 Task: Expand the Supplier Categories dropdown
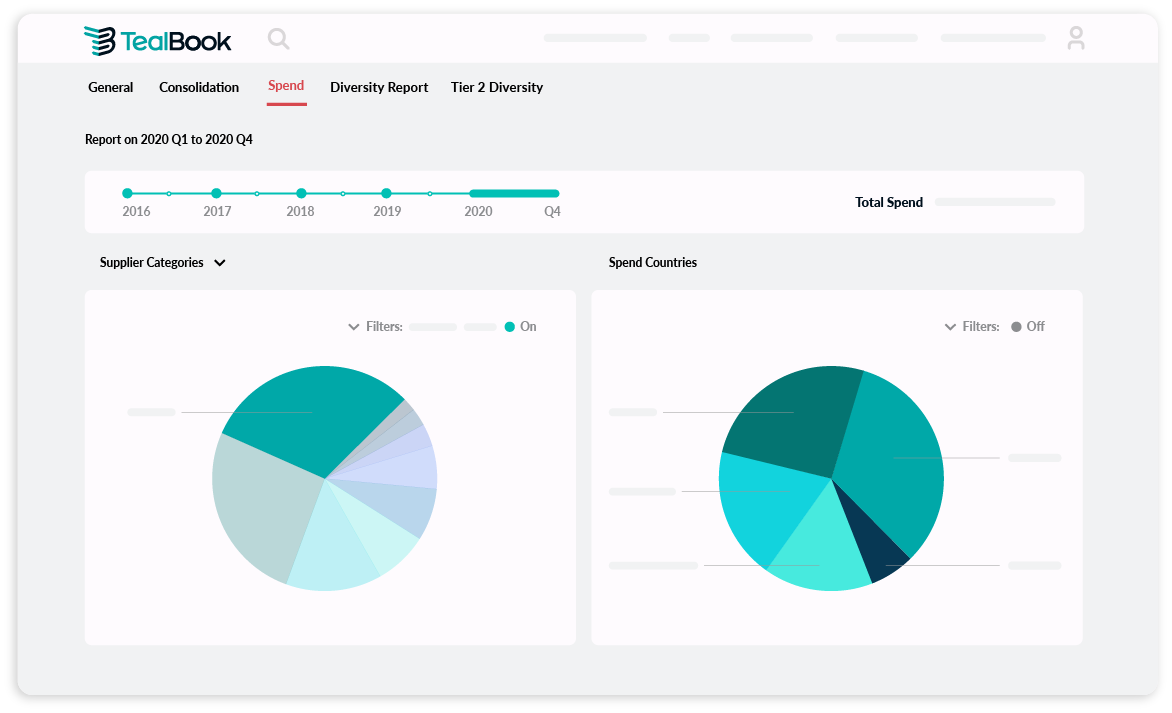click(220, 262)
